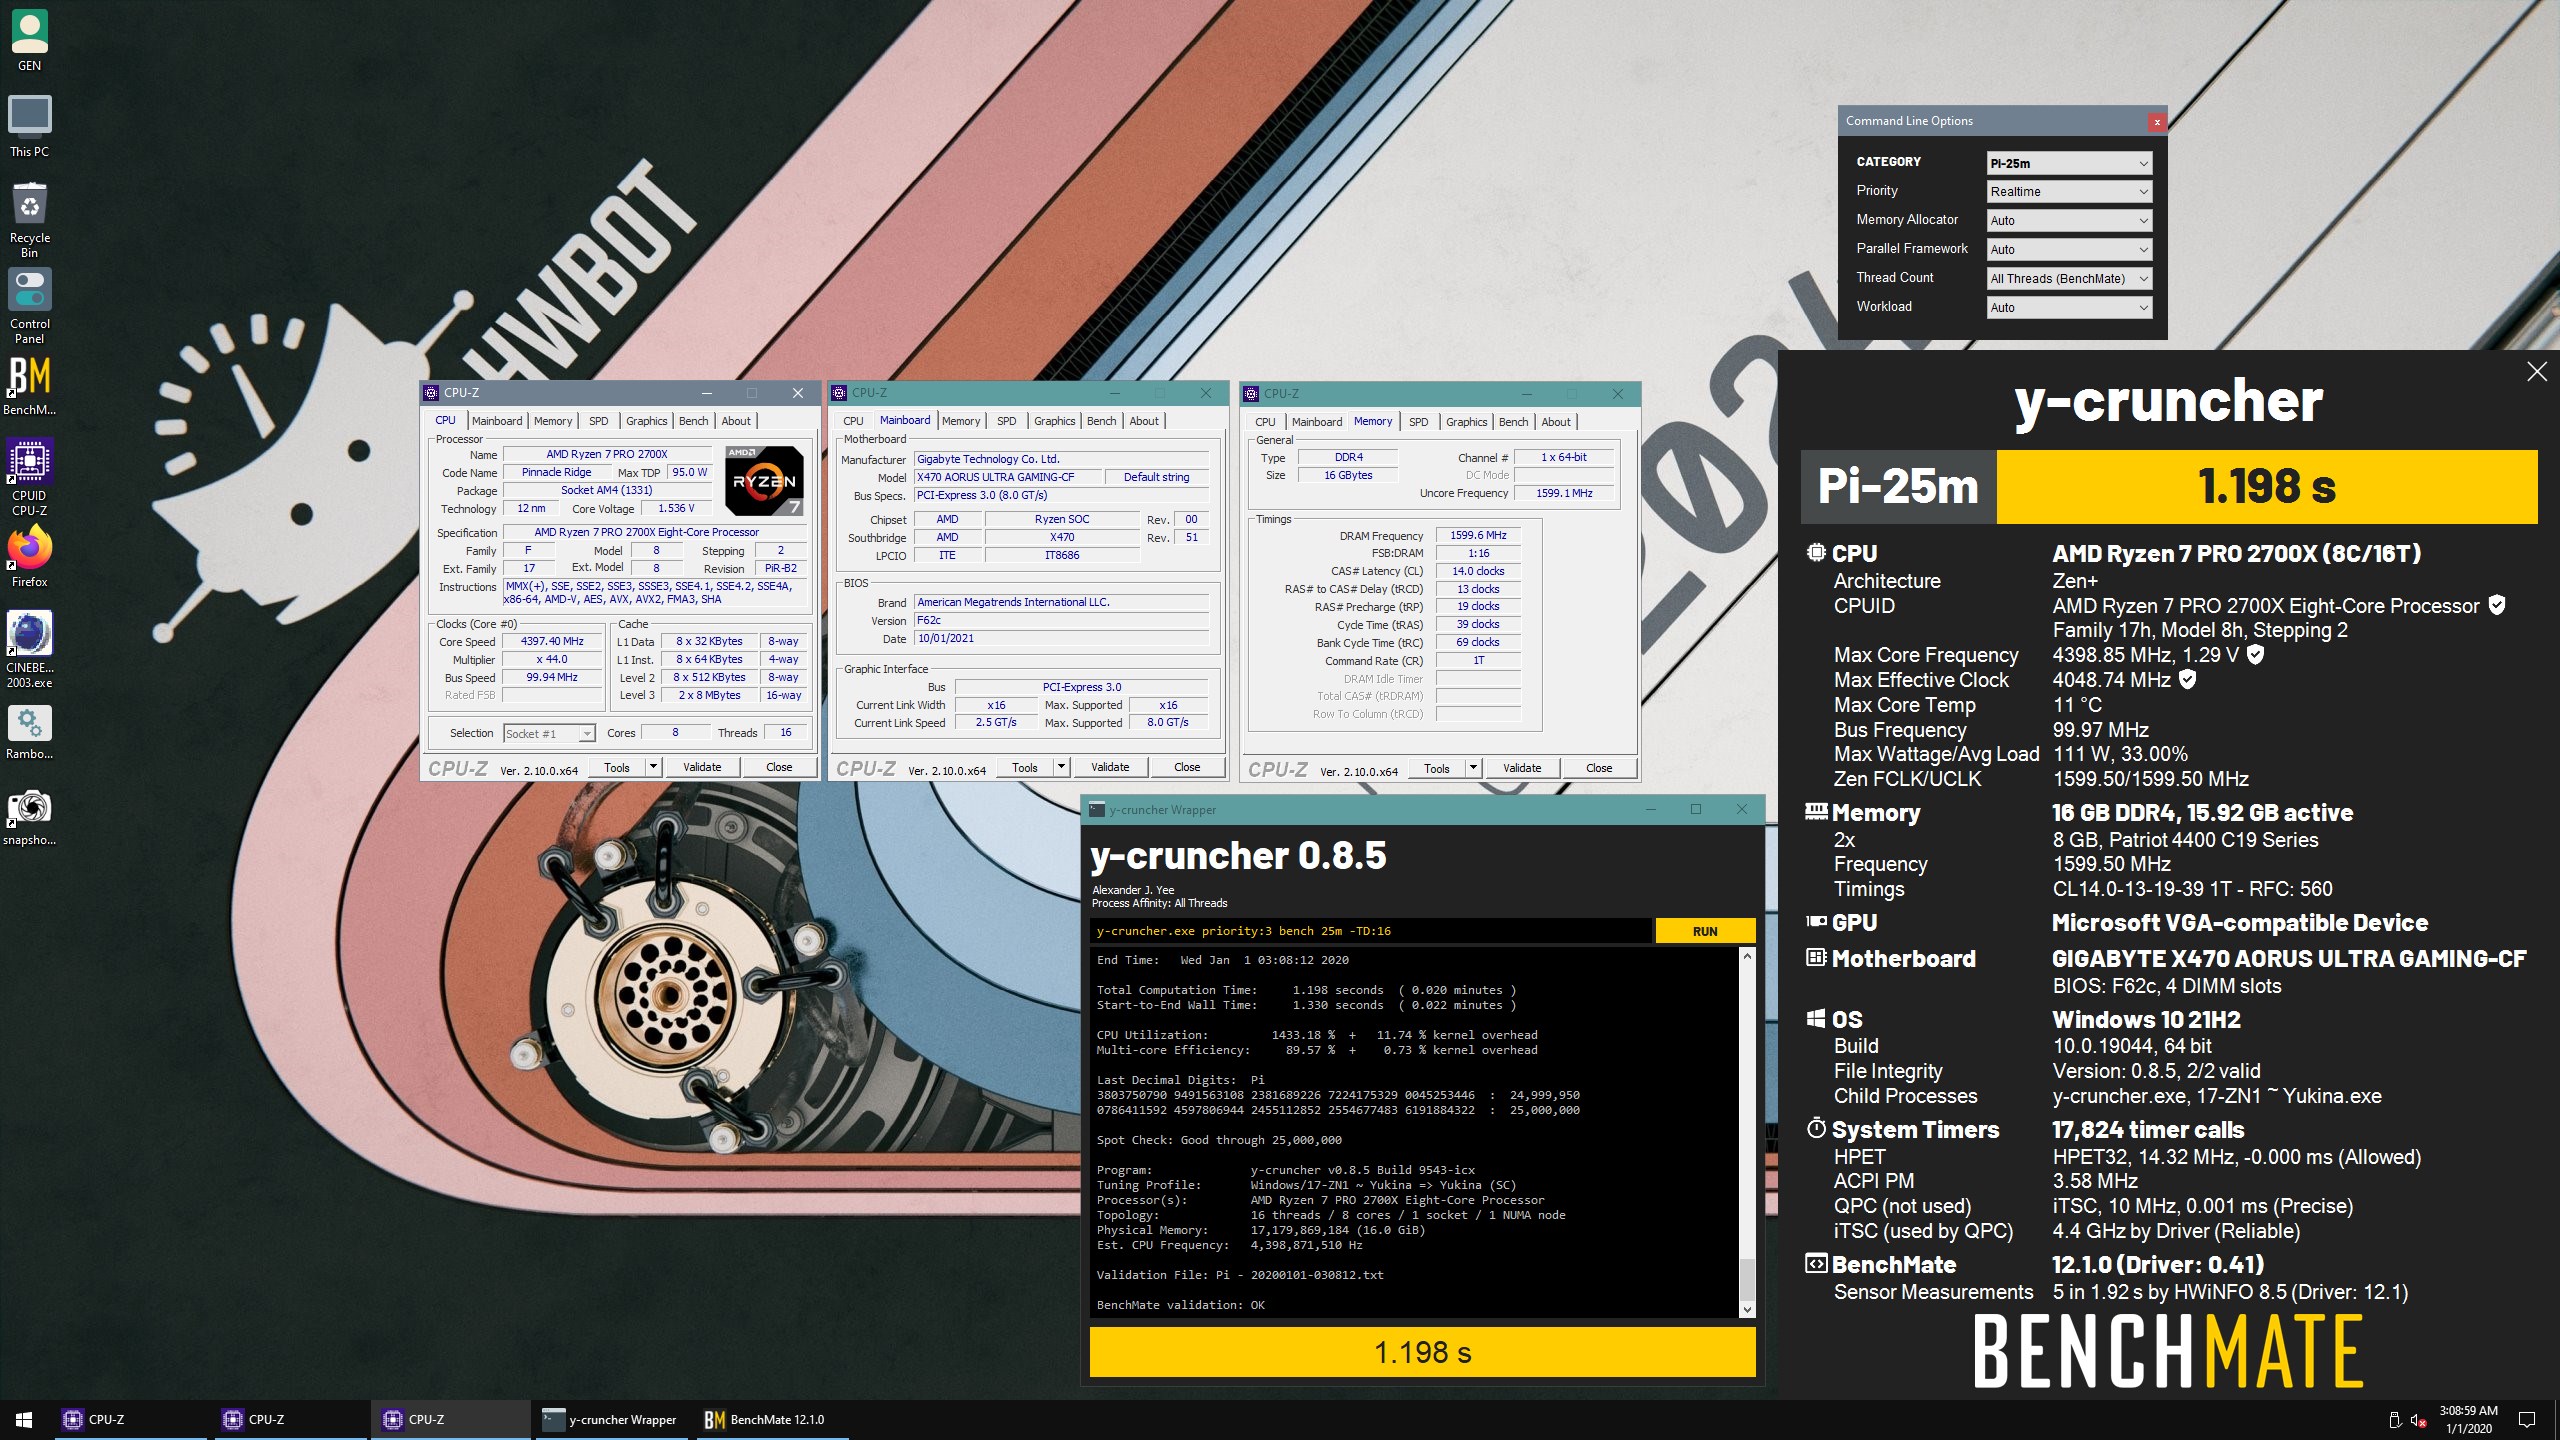Click the yellow RUN button
The width and height of the screenshot is (2560, 1440).
[x=1705, y=931]
